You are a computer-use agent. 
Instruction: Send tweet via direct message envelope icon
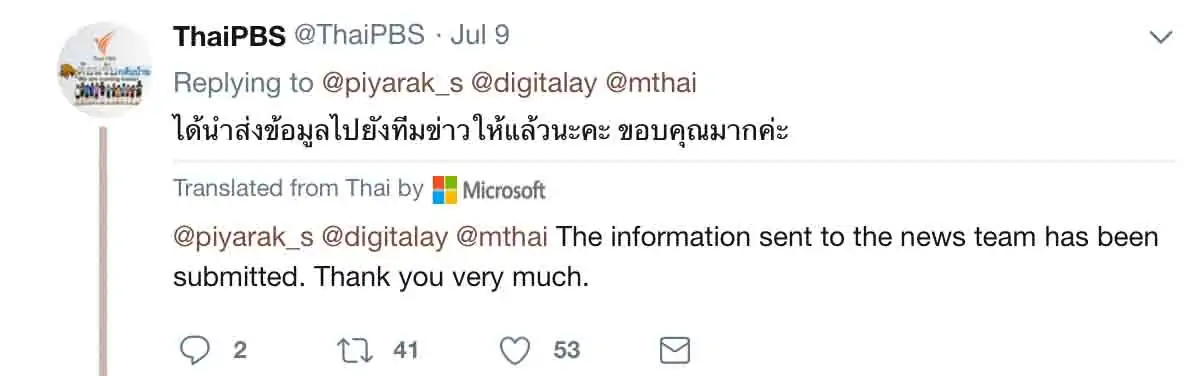click(x=674, y=350)
